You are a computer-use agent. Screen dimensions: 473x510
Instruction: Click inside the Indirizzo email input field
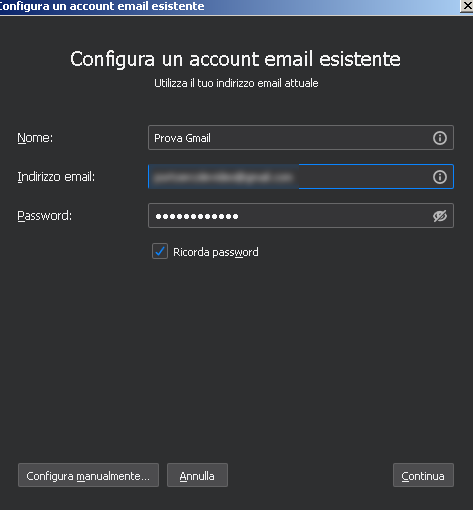point(301,177)
